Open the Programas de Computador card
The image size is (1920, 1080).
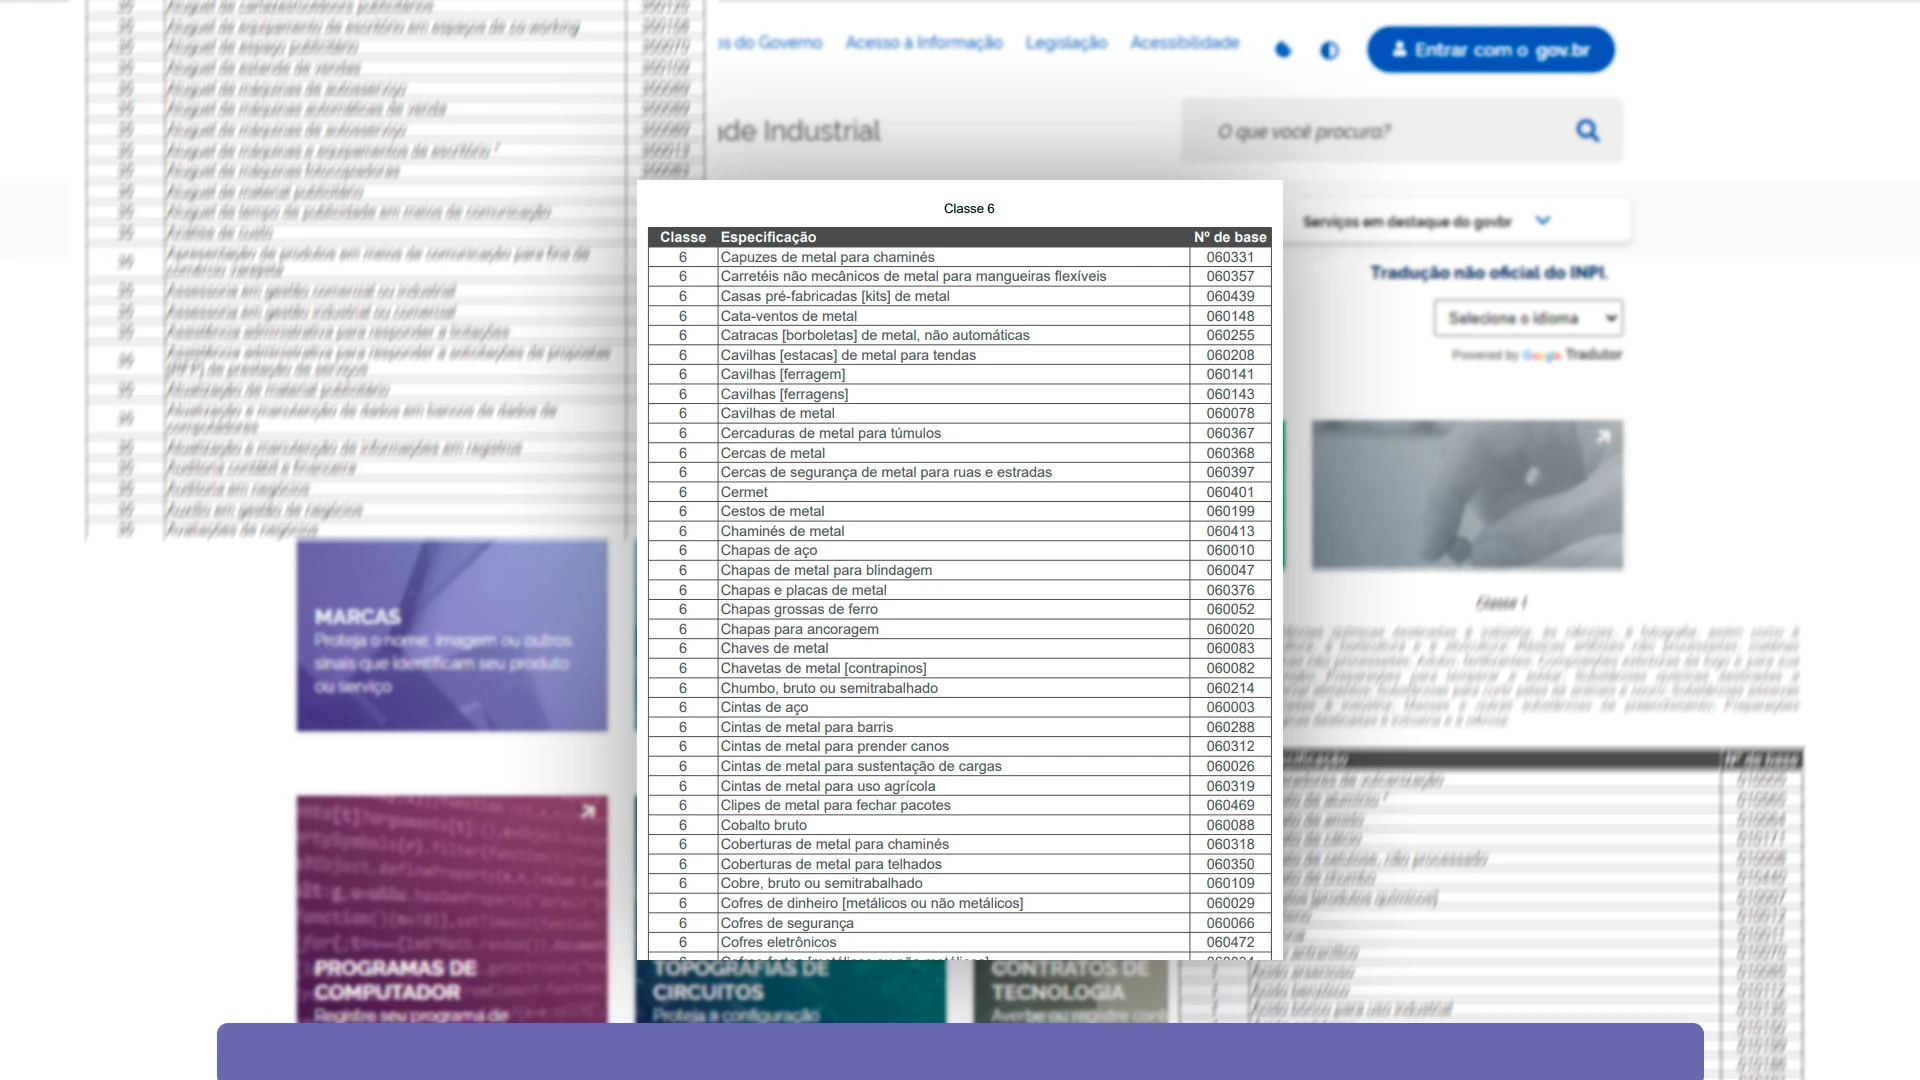pos(452,909)
